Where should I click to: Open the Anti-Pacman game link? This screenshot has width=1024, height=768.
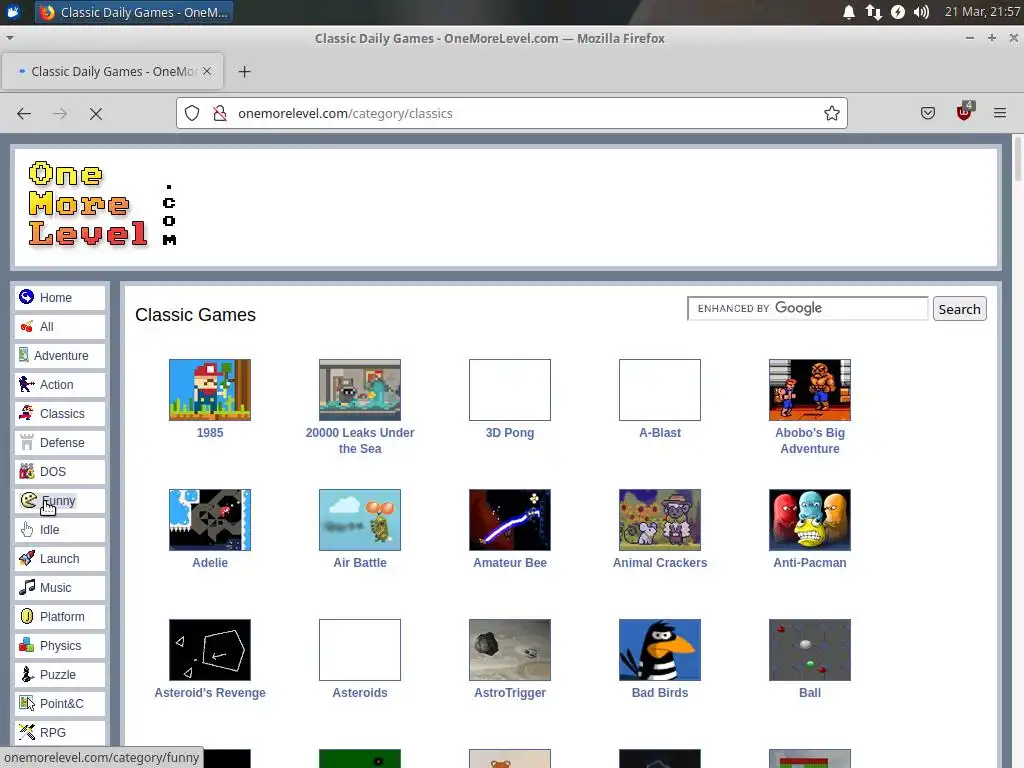810,562
